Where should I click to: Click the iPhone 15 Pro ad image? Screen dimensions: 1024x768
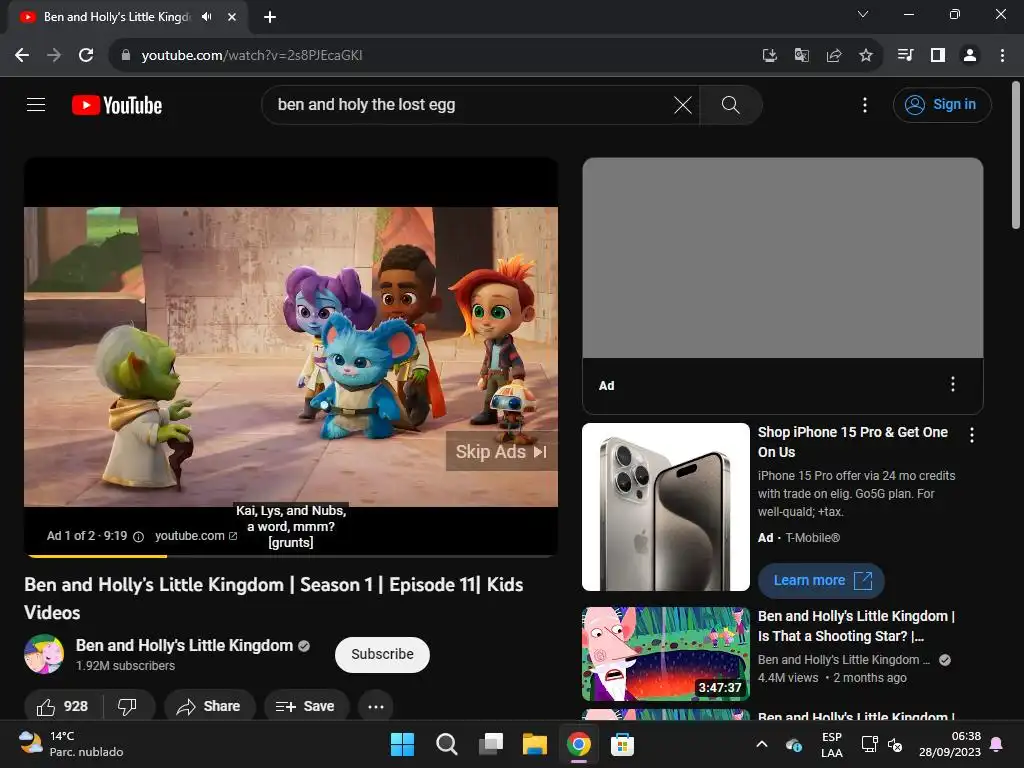(665, 507)
